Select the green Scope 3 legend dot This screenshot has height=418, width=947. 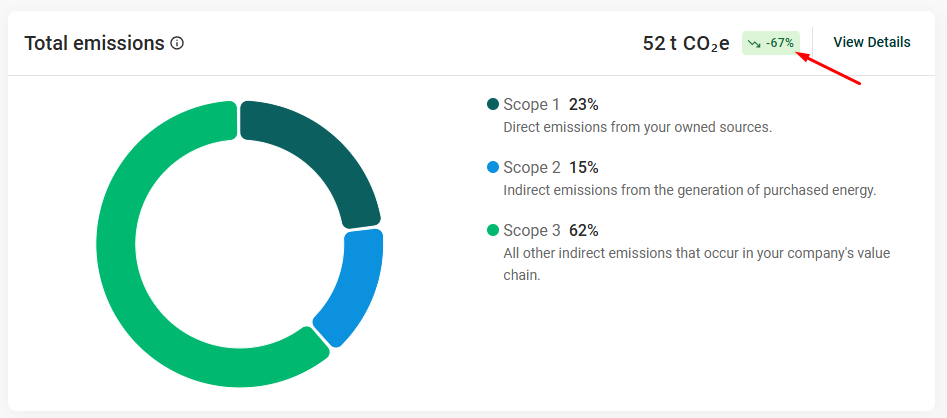[x=492, y=231]
